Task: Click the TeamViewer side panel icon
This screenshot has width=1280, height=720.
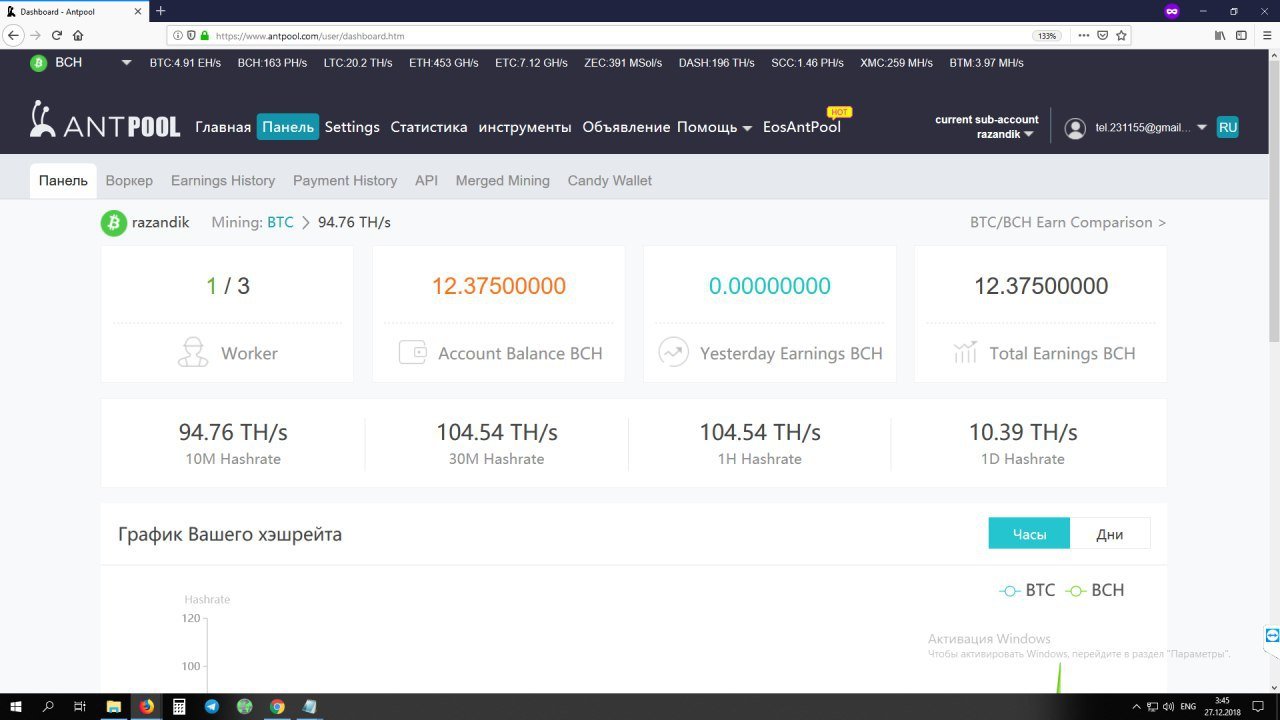Action: point(1272,635)
